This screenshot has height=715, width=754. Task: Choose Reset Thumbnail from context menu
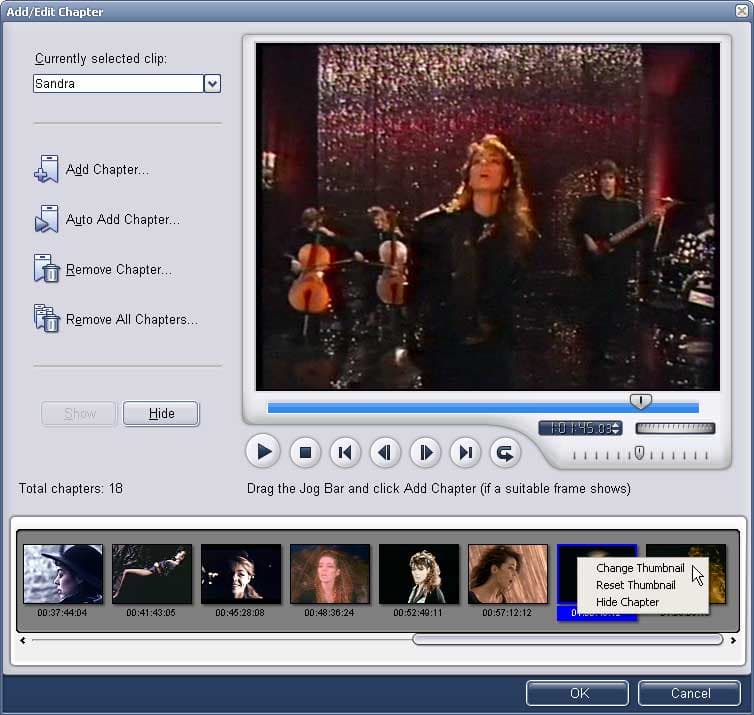(x=636, y=585)
